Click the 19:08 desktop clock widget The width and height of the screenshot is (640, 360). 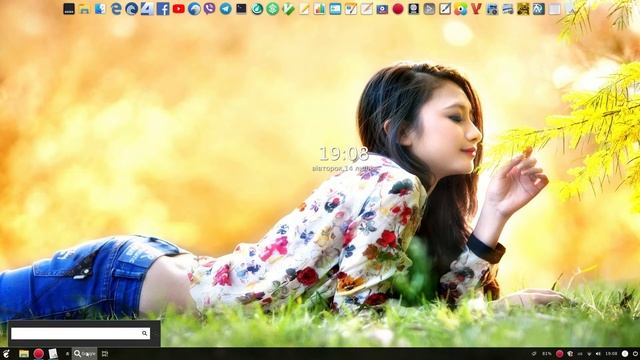[344, 154]
